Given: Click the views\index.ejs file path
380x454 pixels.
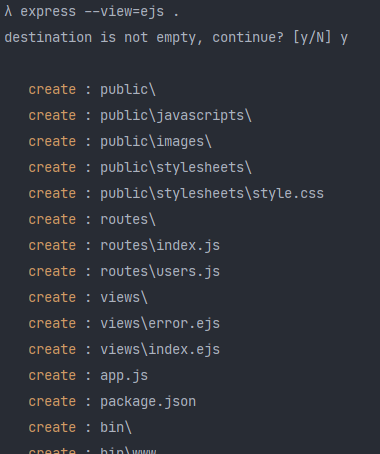Looking at the screenshot, I should pos(160,350).
